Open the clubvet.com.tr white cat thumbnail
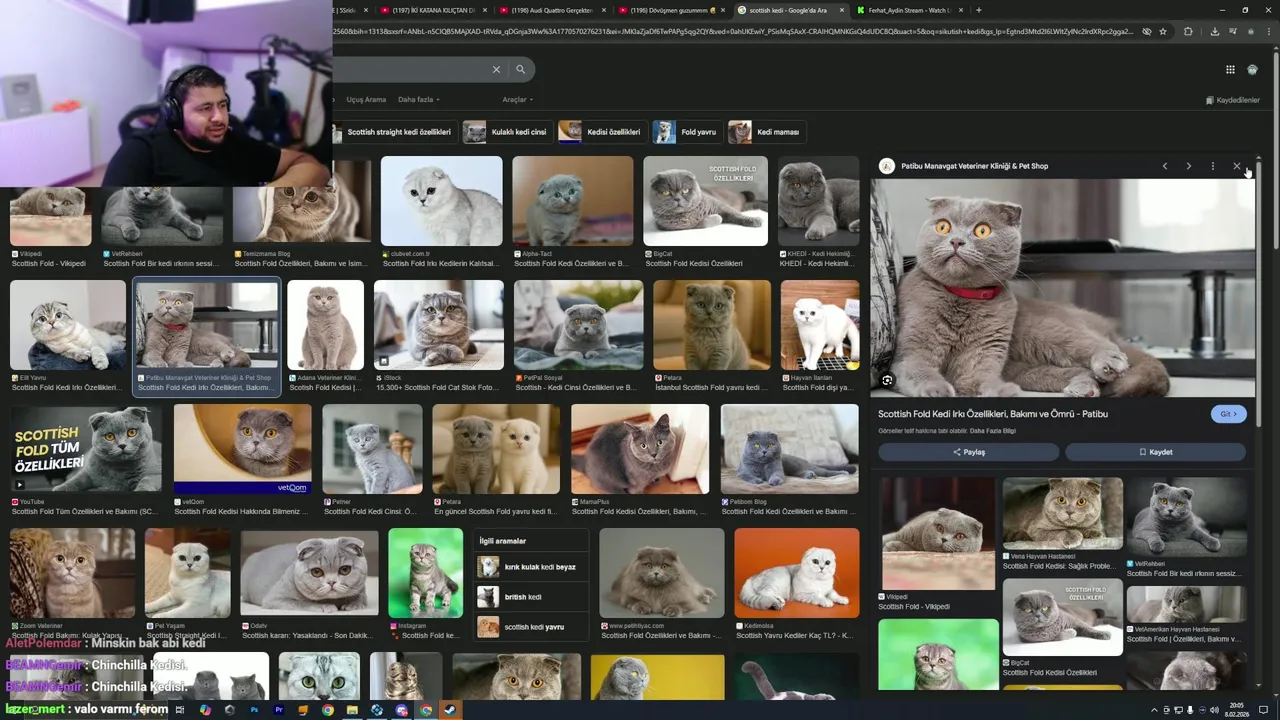 point(441,201)
